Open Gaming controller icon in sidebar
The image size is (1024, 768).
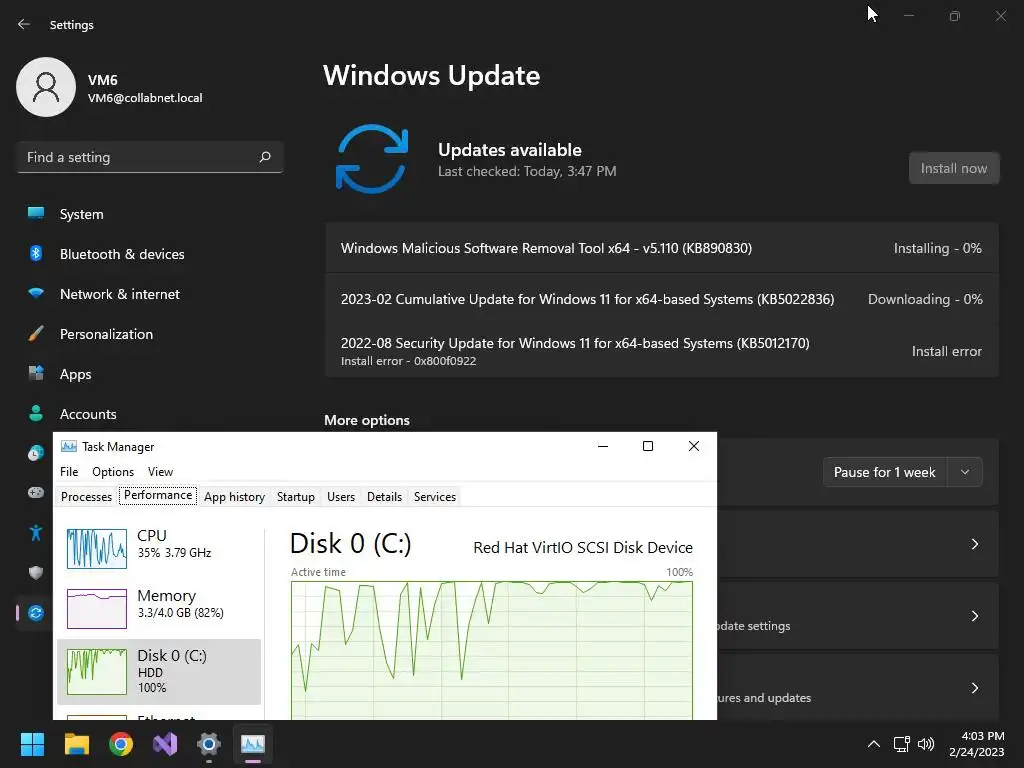pyautogui.click(x=36, y=492)
